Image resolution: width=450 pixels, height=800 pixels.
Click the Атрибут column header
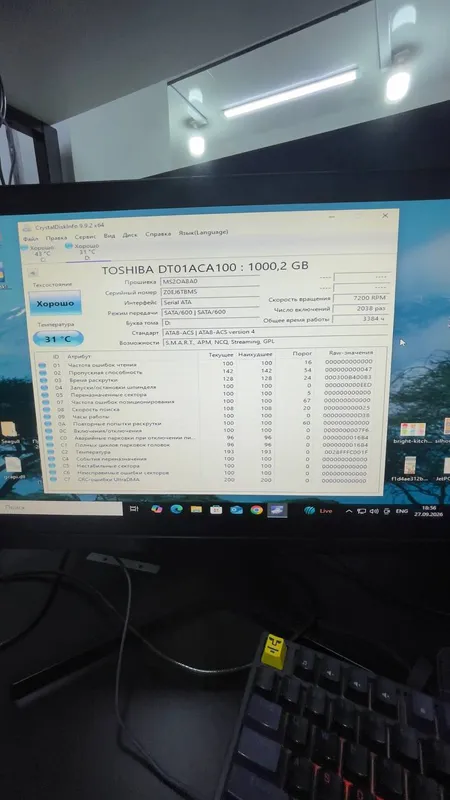click(79, 357)
